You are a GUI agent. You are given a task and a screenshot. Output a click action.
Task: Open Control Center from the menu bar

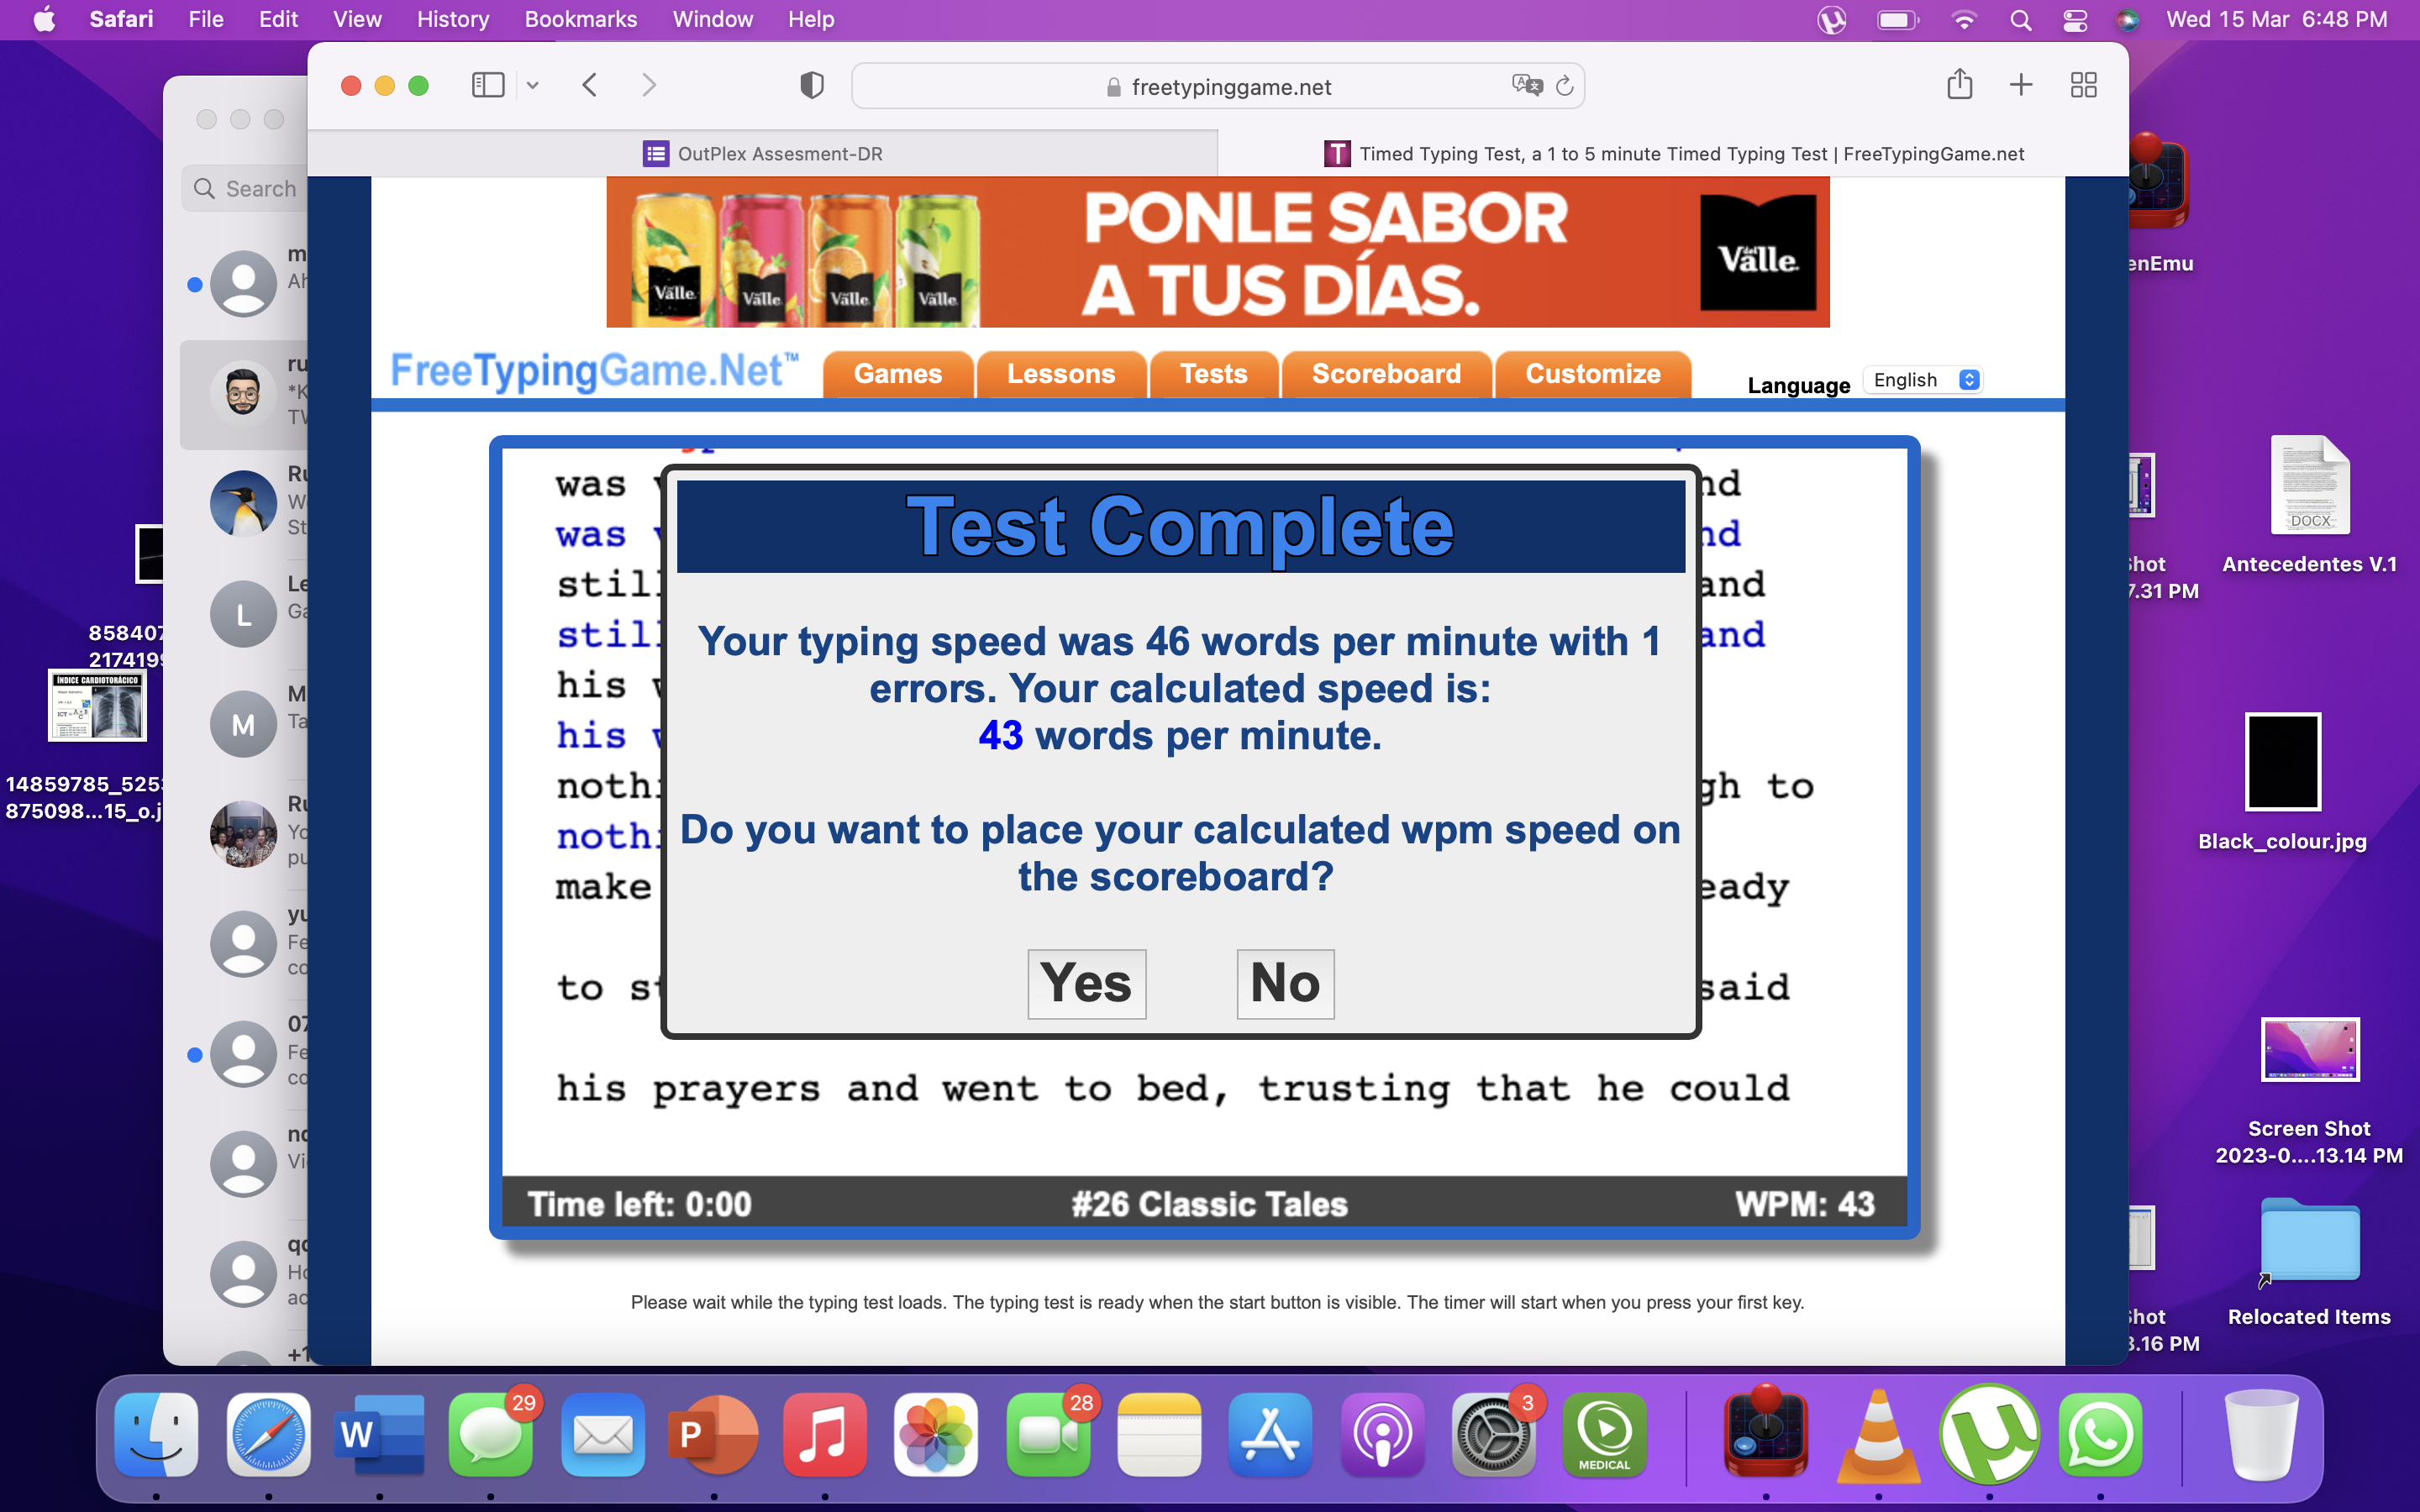click(2075, 20)
